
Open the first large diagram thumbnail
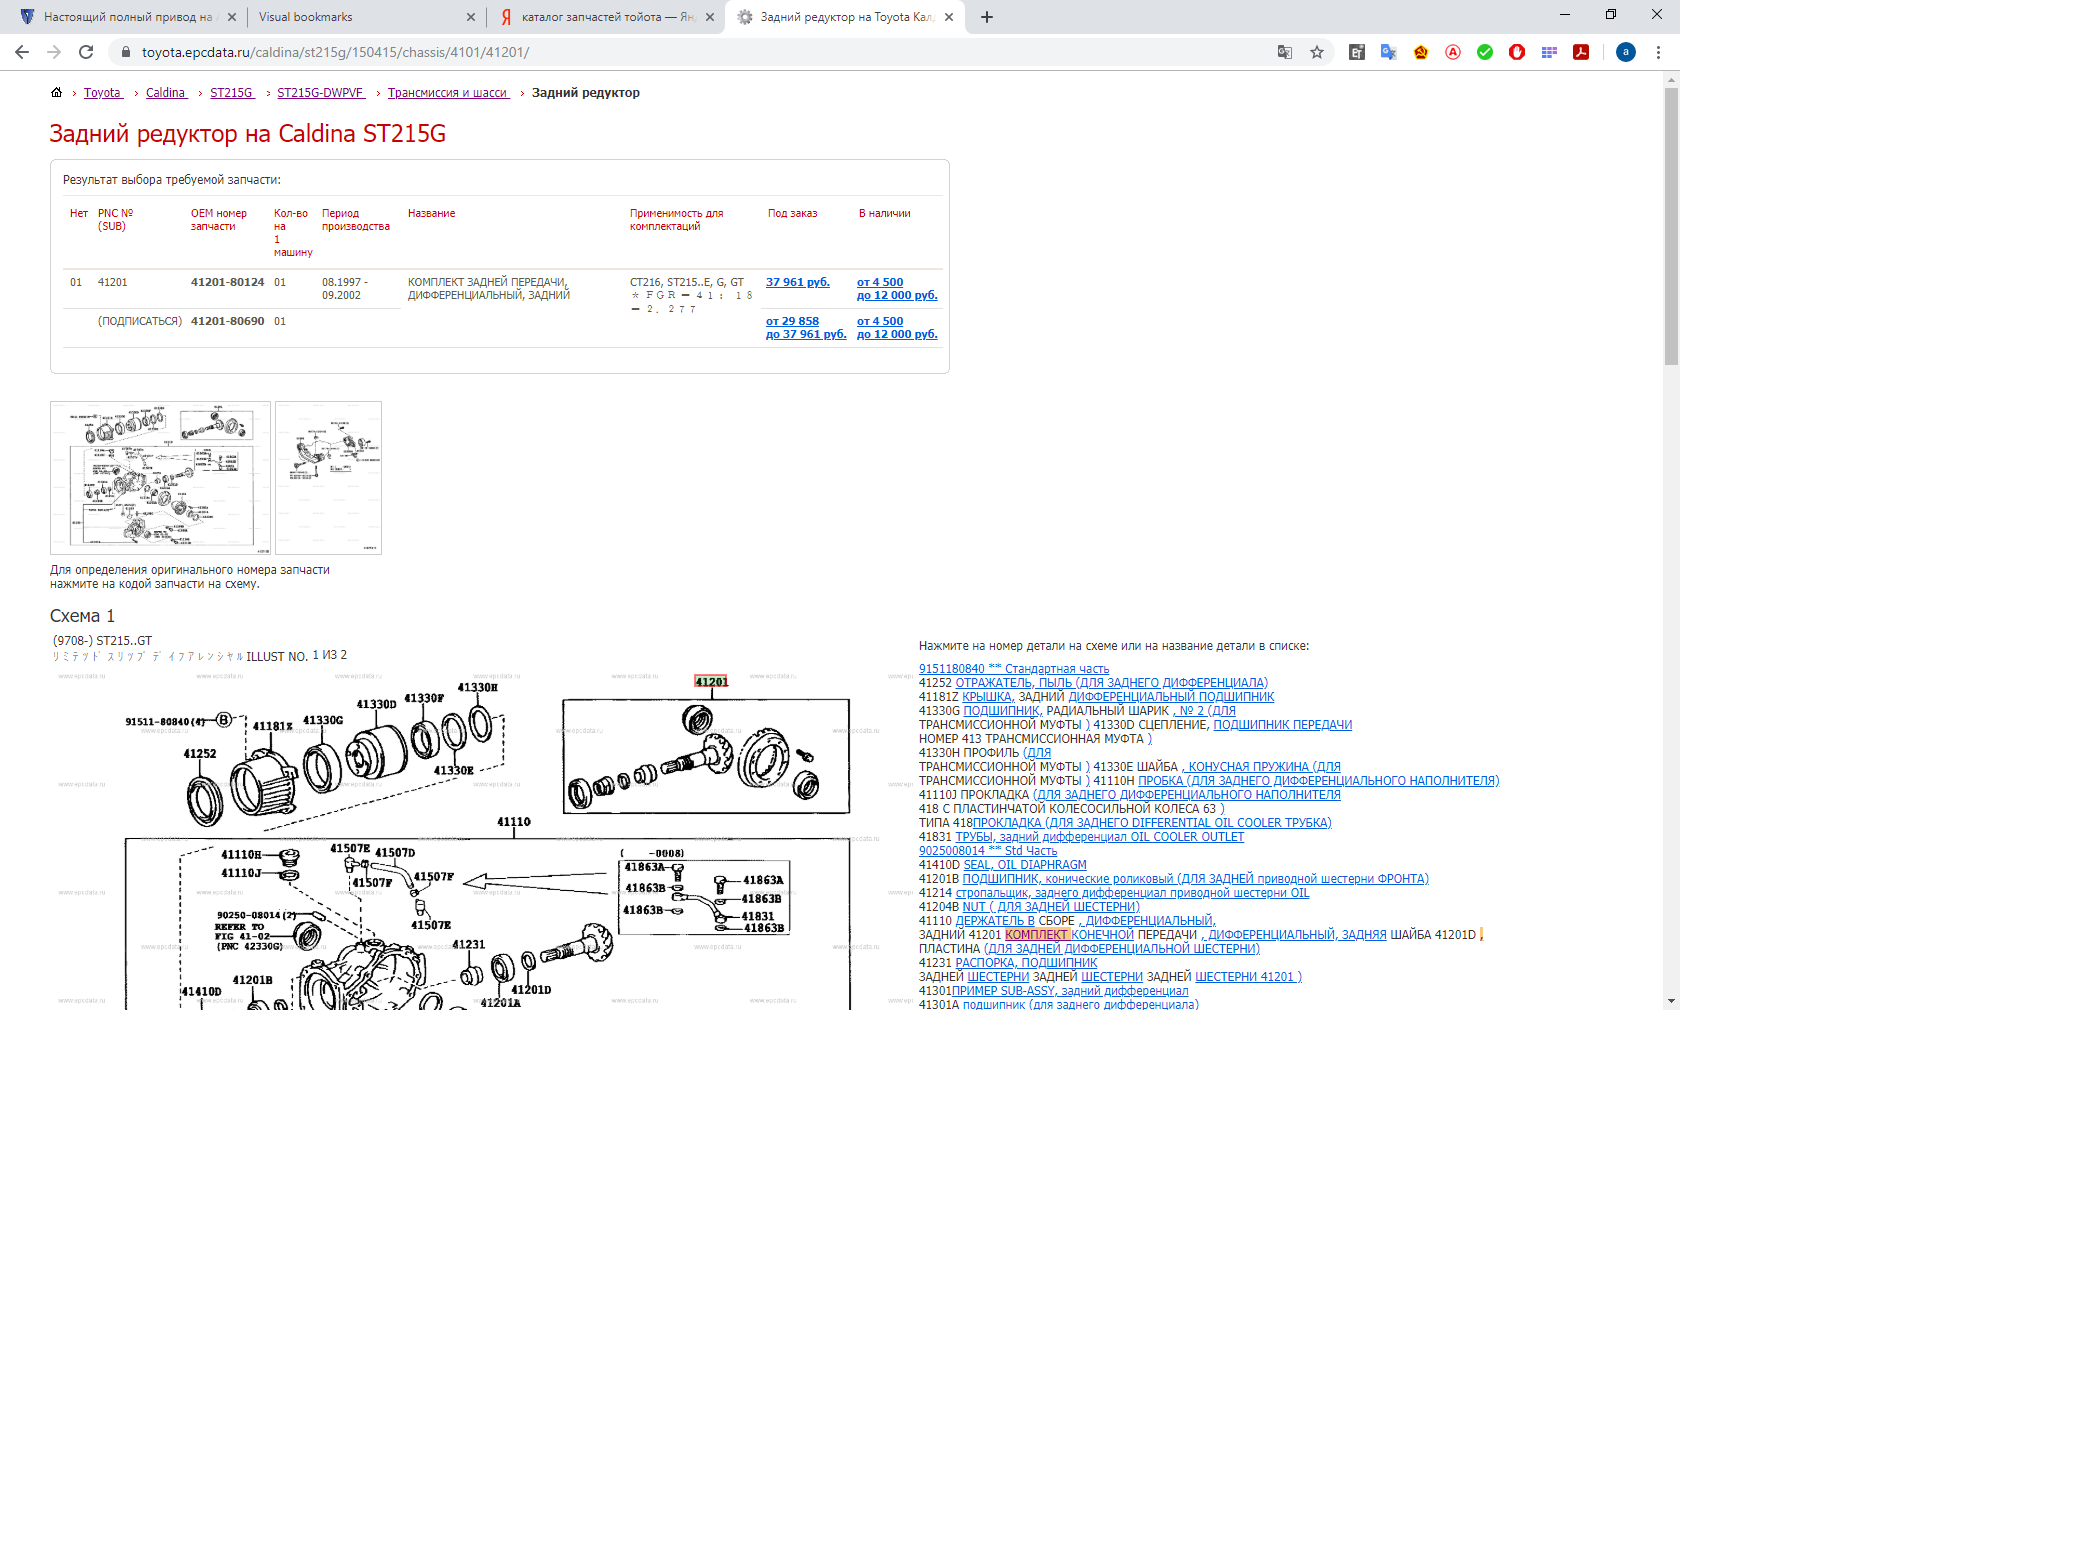pyautogui.click(x=160, y=478)
